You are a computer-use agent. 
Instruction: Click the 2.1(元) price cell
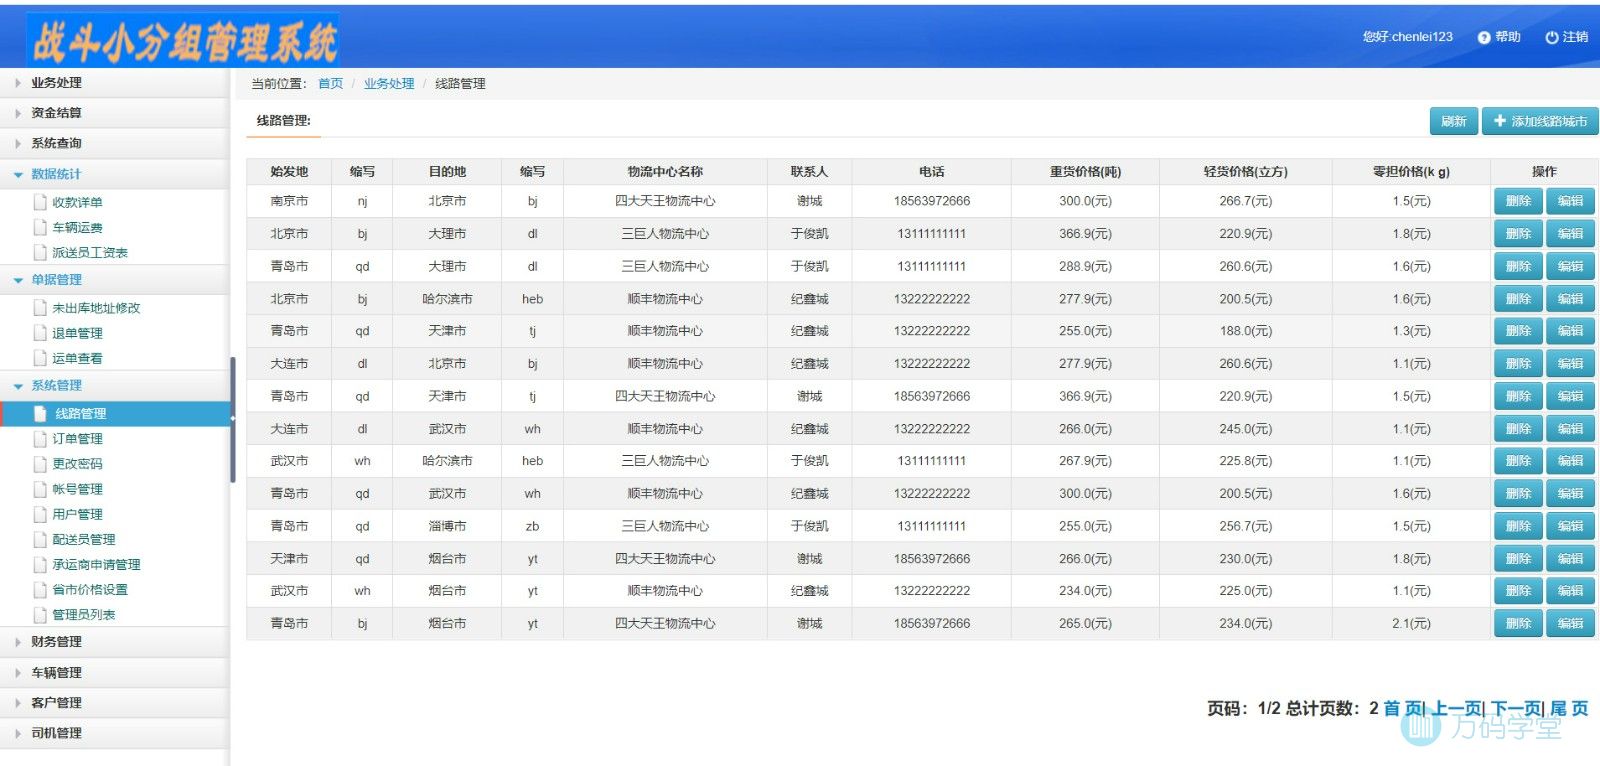[1411, 623]
